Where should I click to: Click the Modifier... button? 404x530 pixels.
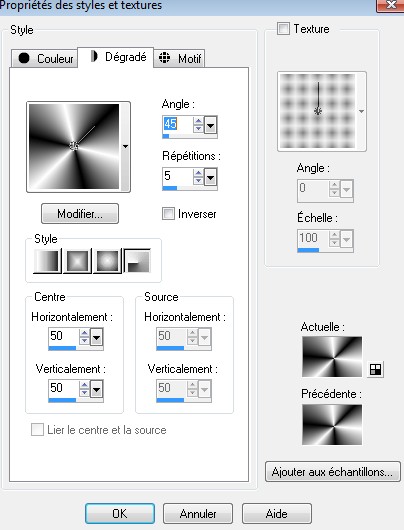click(80, 214)
